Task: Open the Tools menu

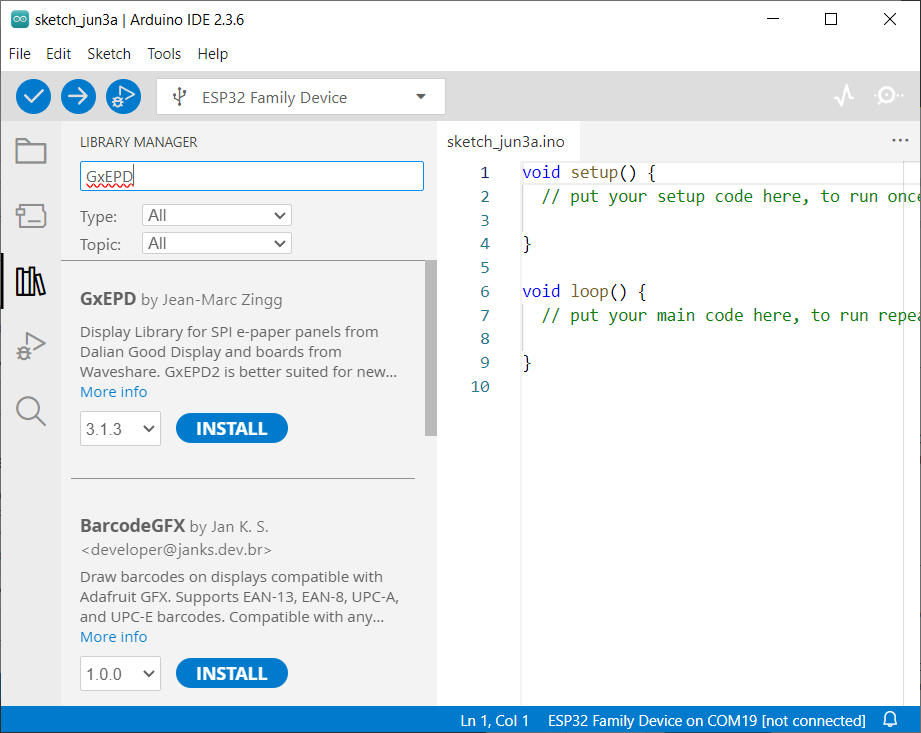Action: coord(164,54)
